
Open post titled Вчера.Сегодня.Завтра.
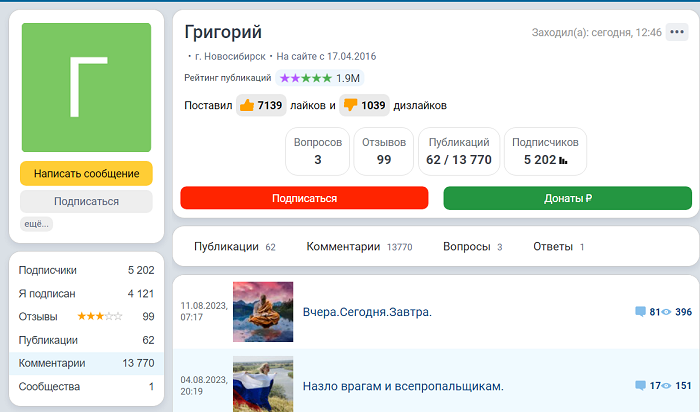pyautogui.click(x=367, y=312)
